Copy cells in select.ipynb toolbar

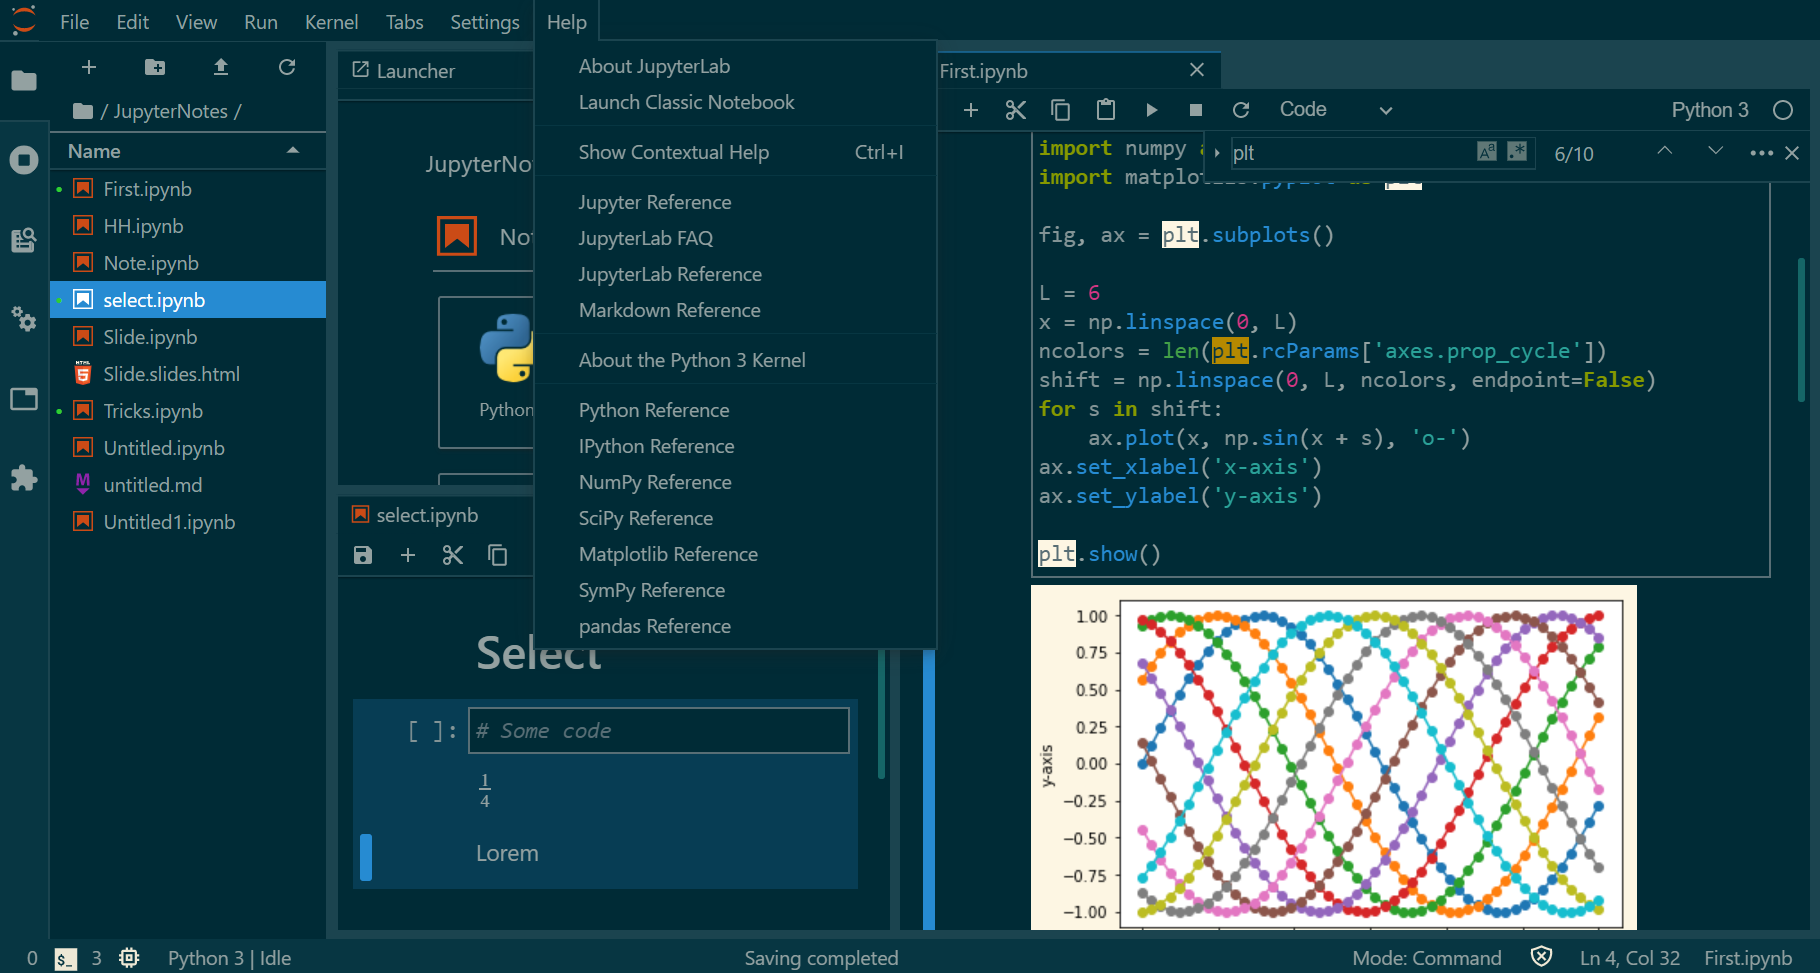[498, 555]
